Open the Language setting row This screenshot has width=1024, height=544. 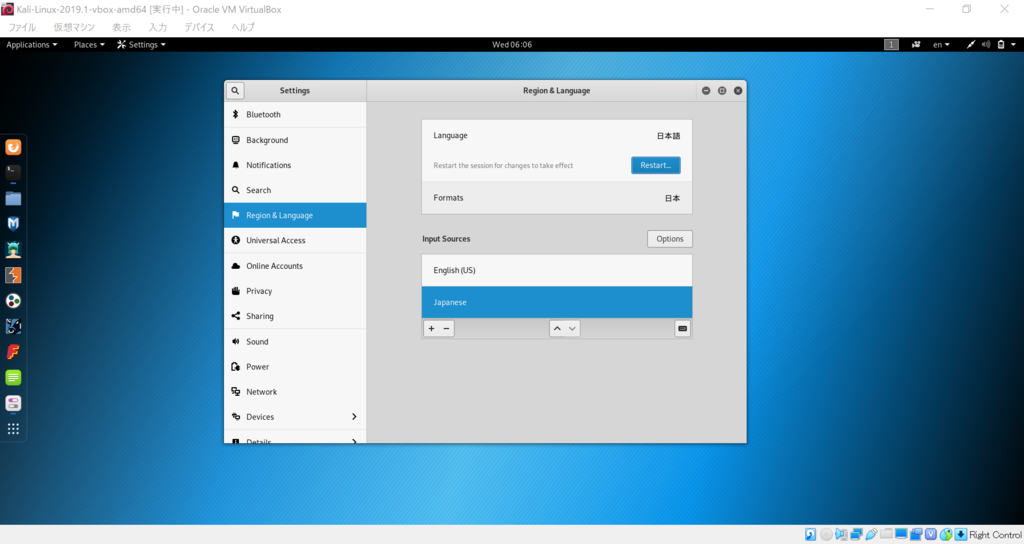tap(557, 136)
